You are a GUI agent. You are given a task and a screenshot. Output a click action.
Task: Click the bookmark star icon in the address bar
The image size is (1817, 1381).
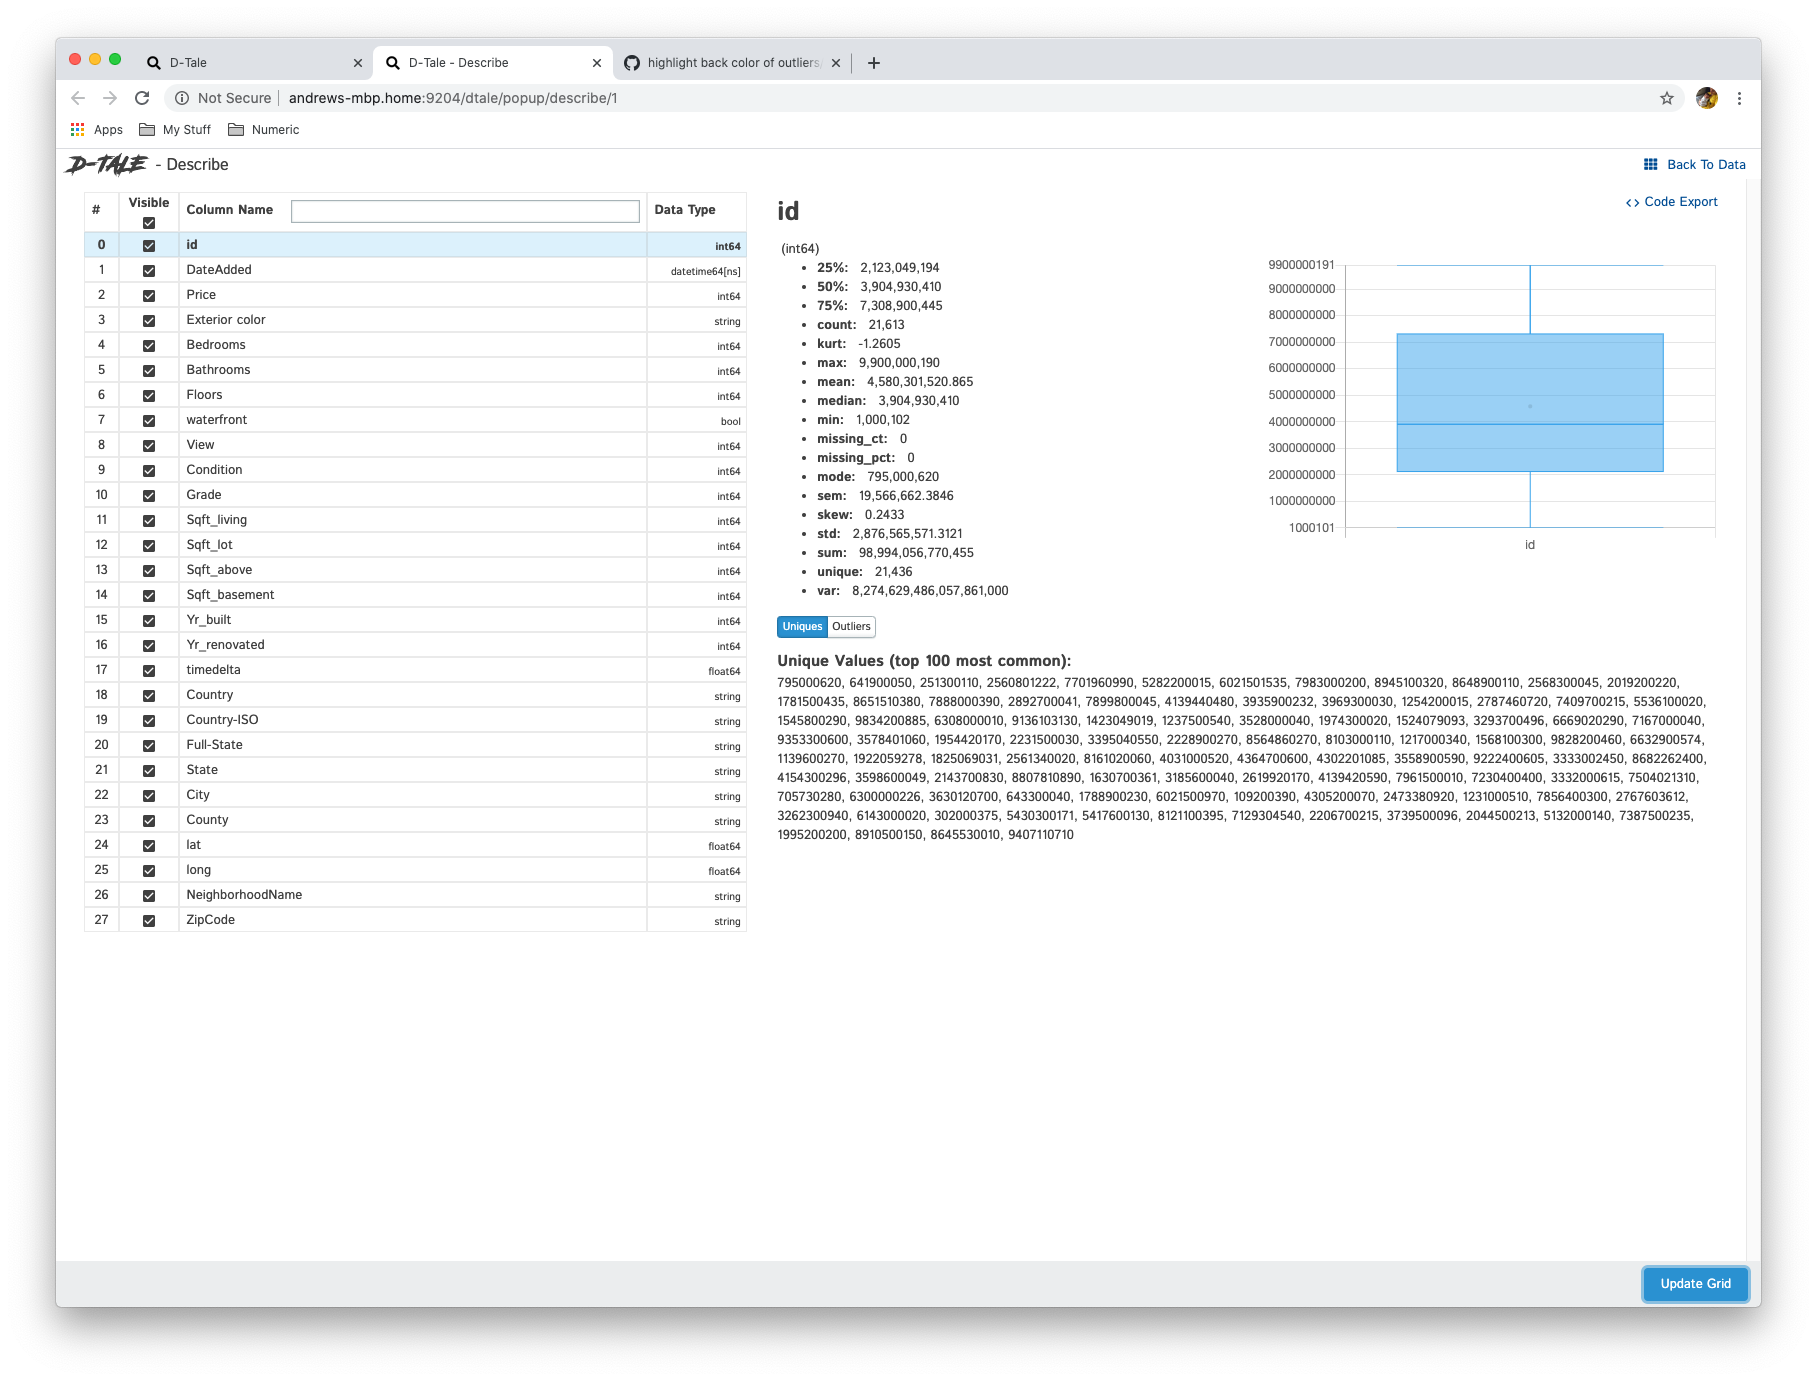[1667, 98]
